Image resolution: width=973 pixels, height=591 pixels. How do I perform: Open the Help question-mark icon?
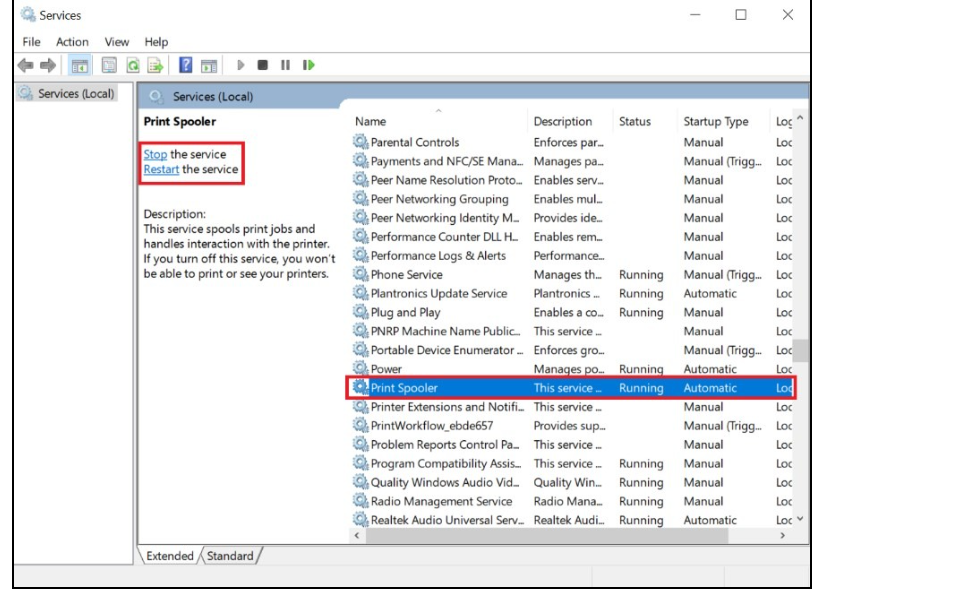186,65
